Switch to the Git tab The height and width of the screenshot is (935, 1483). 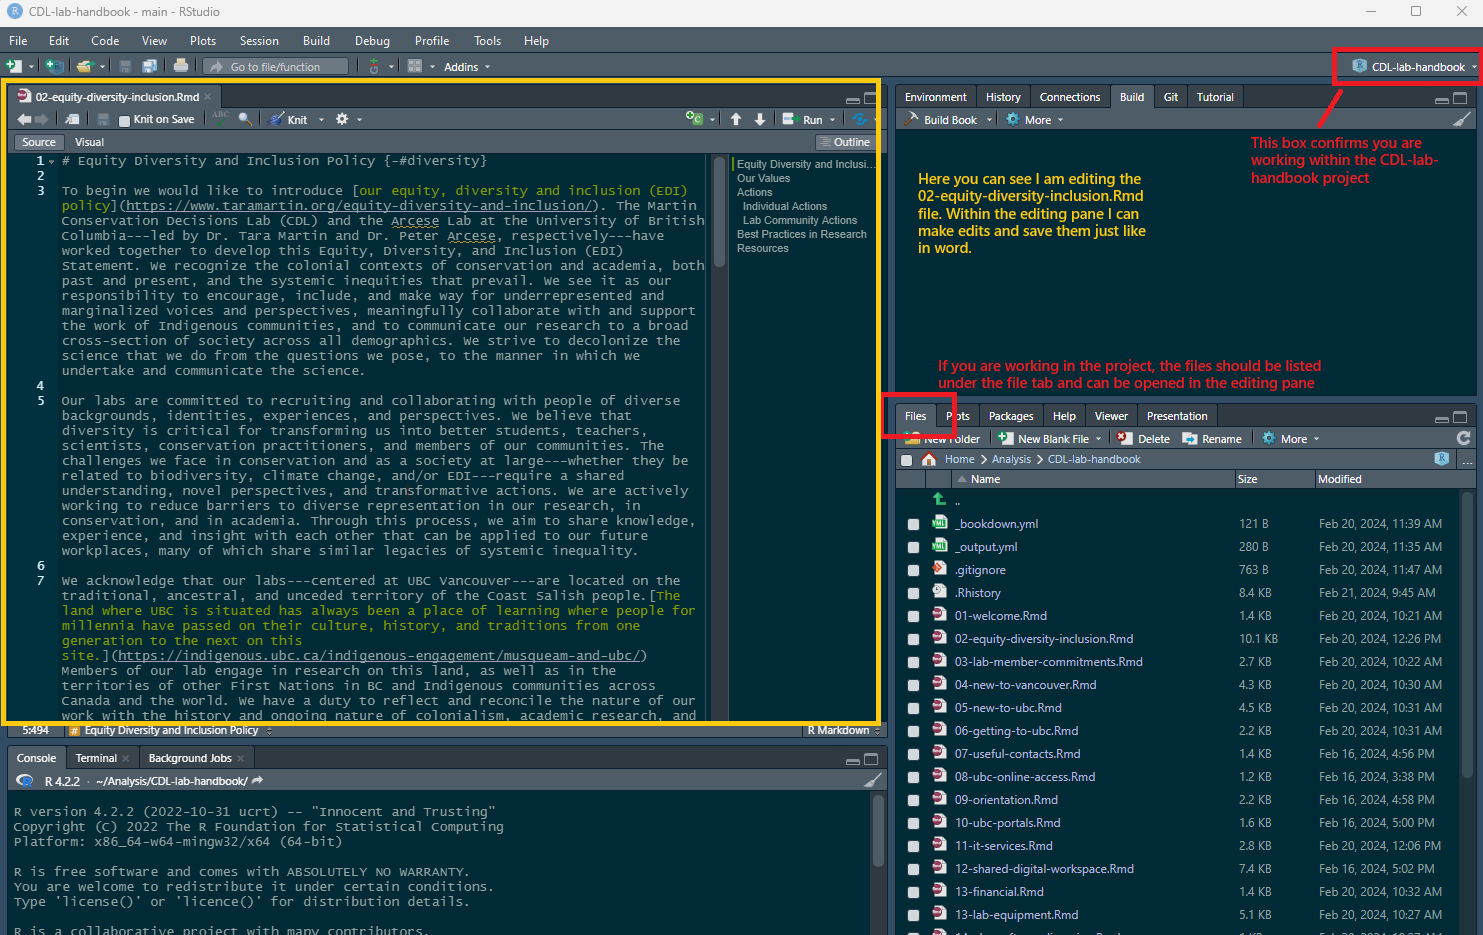[1170, 97]
